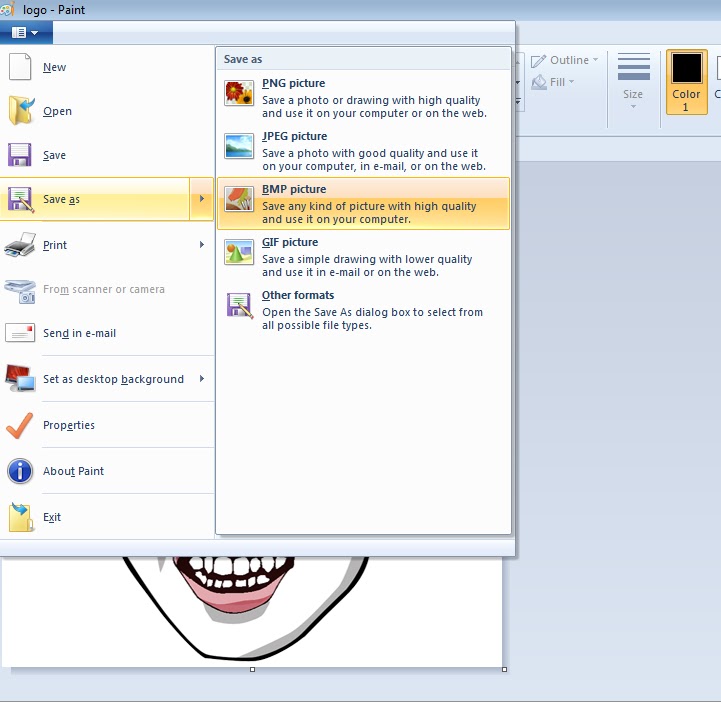Click the Size line thickness icon

coord(634,67)
